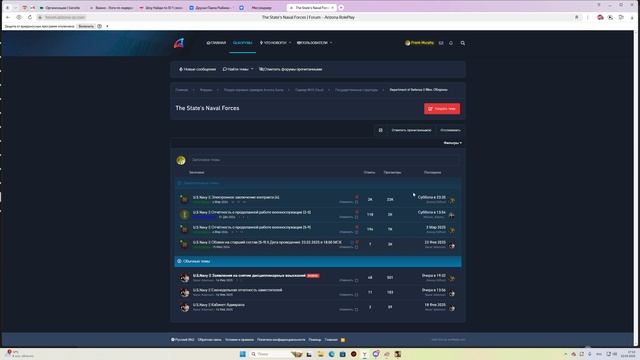The height and width of the screenshot is (360, 640).
Task: Click the browser back arrow
Action: click(7, 17)
